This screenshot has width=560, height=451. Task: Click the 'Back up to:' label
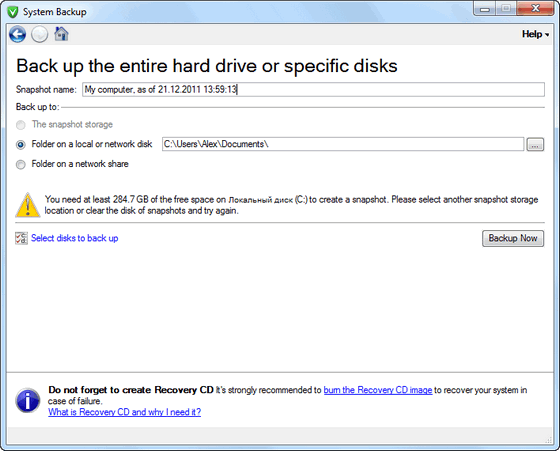coord(38,107)
